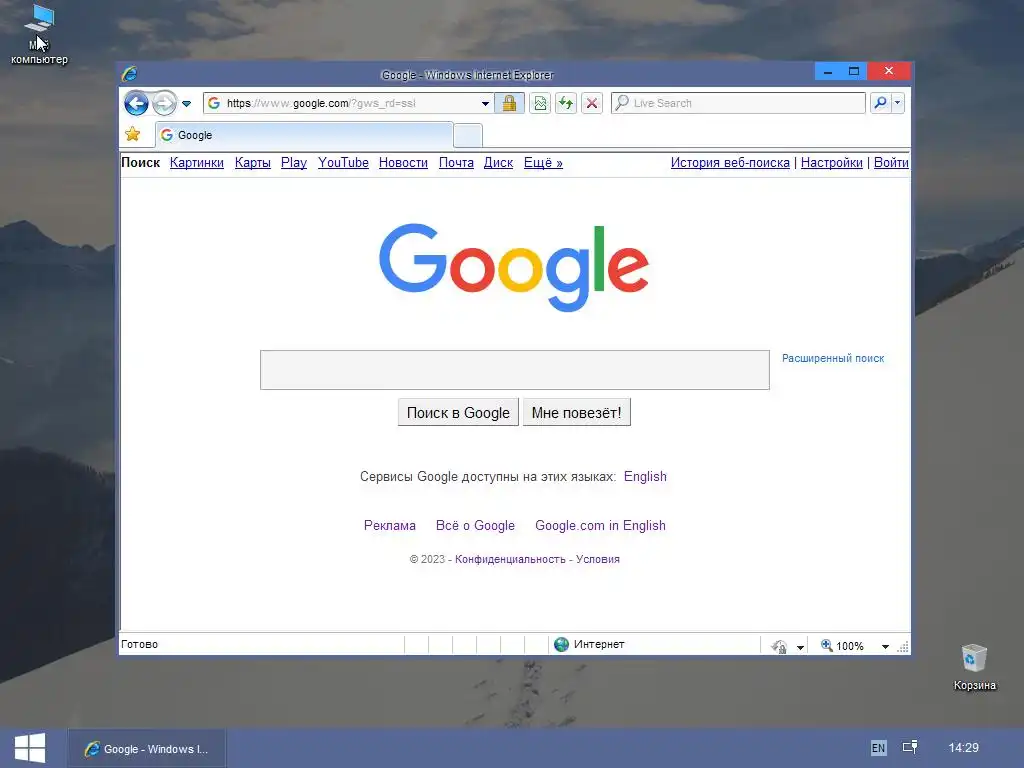The width and height of the screenshot is (1024, 768).
Task: Click the security lock icon
Action: 509,103
